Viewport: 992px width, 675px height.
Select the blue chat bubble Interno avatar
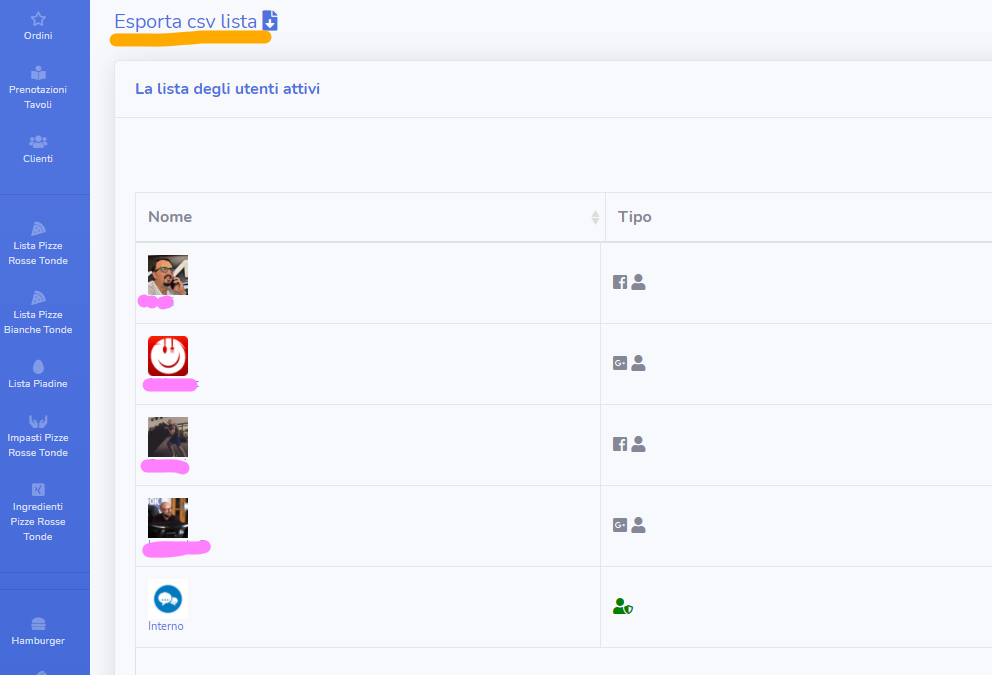tap(167, 598)
